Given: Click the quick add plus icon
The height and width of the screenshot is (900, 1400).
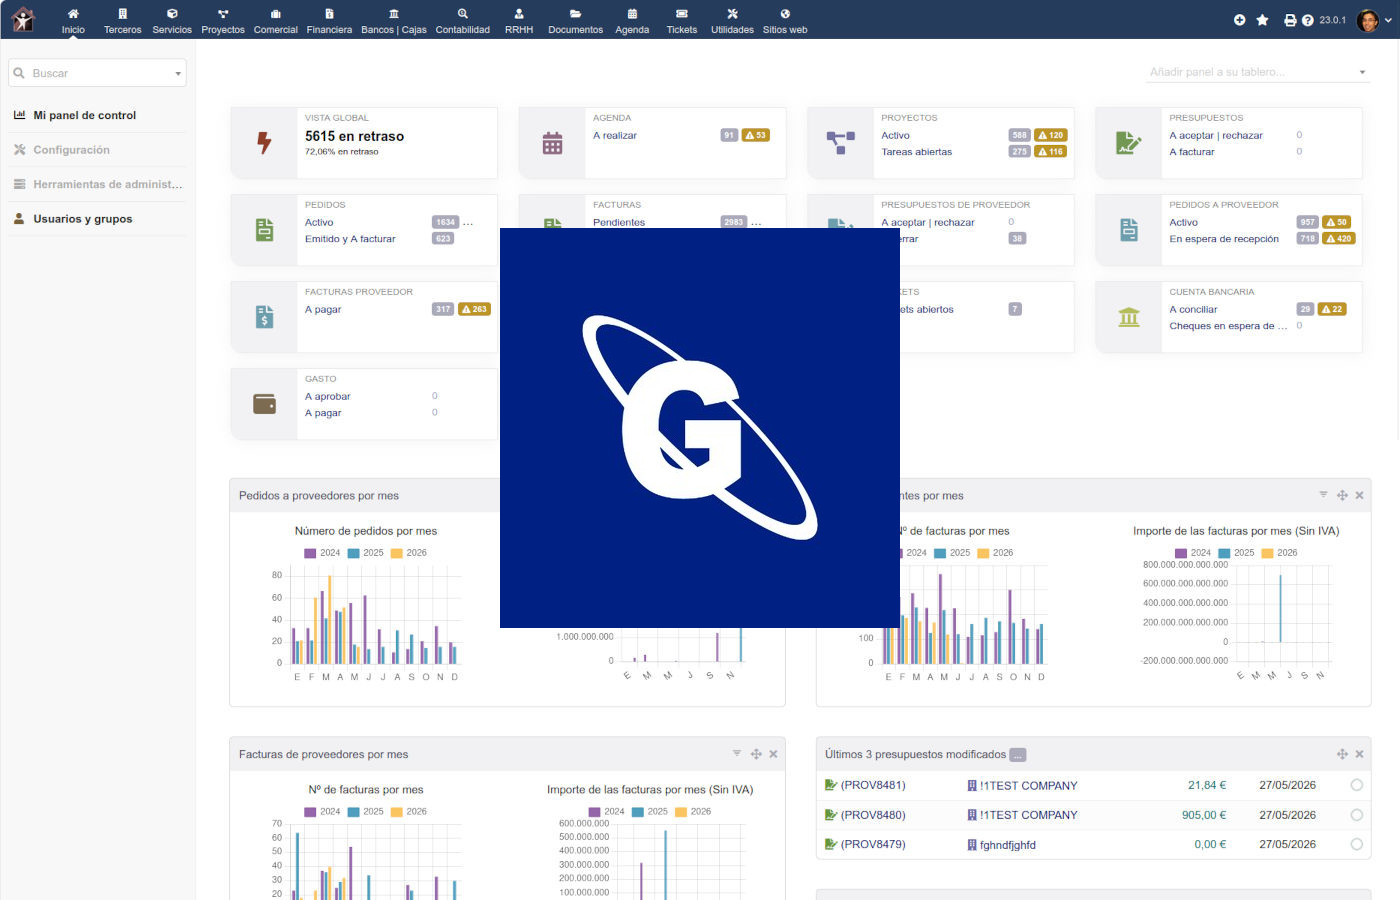Looking at the screenshot, I should click(x=1240, y=20).
